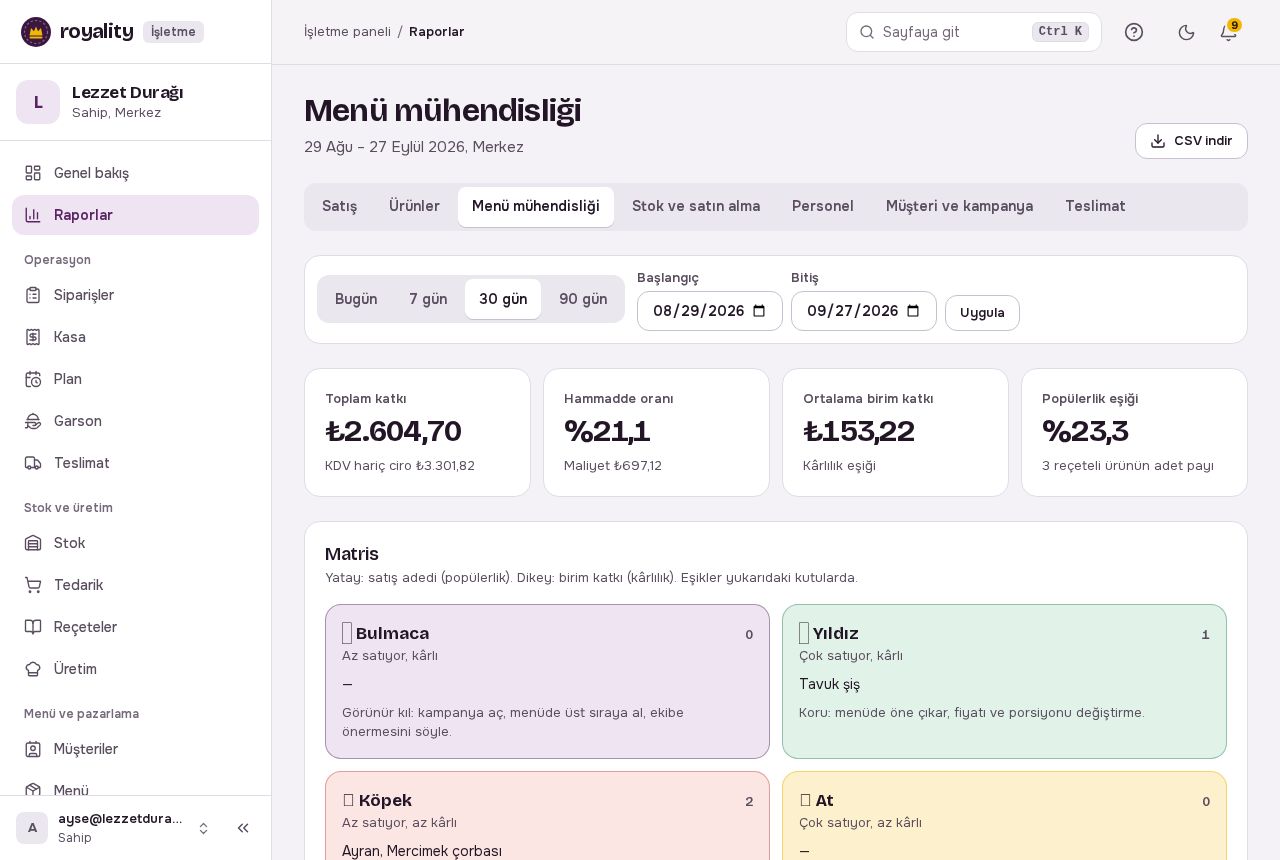Click the Lezzet Durağı L avatar
This screenshot has height=860, width=1280.
tap(38, 102)
